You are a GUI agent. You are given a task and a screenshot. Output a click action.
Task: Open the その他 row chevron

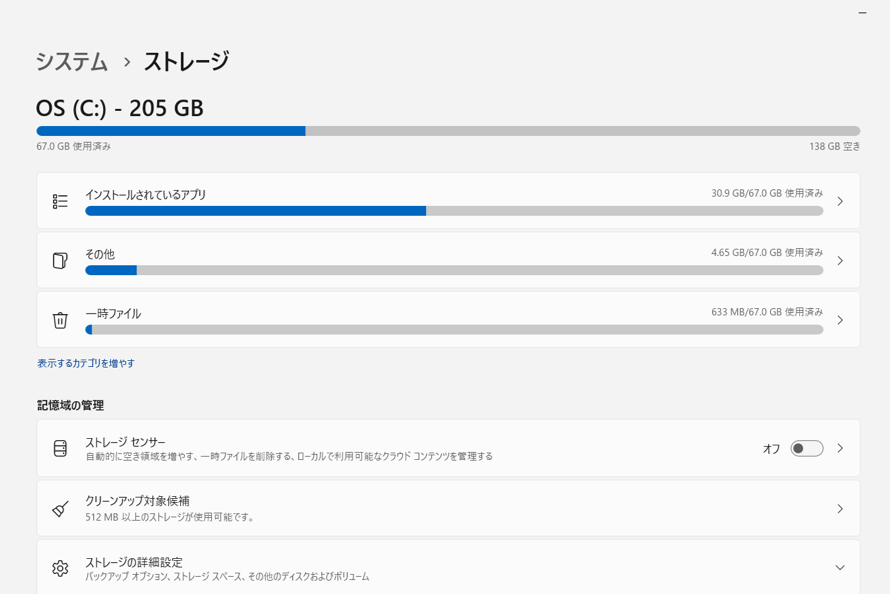(840, 260)
